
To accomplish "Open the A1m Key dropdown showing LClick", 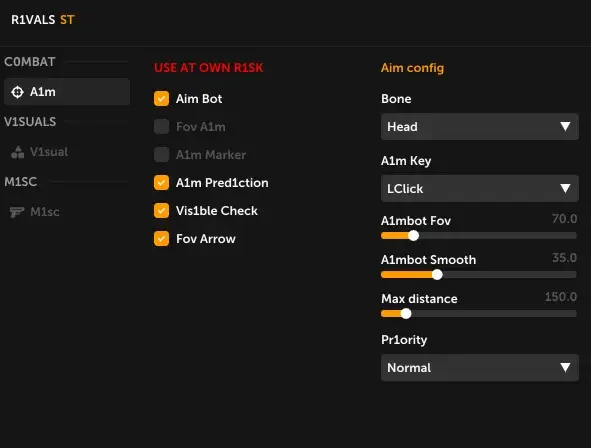I will [x=479, y=188].
